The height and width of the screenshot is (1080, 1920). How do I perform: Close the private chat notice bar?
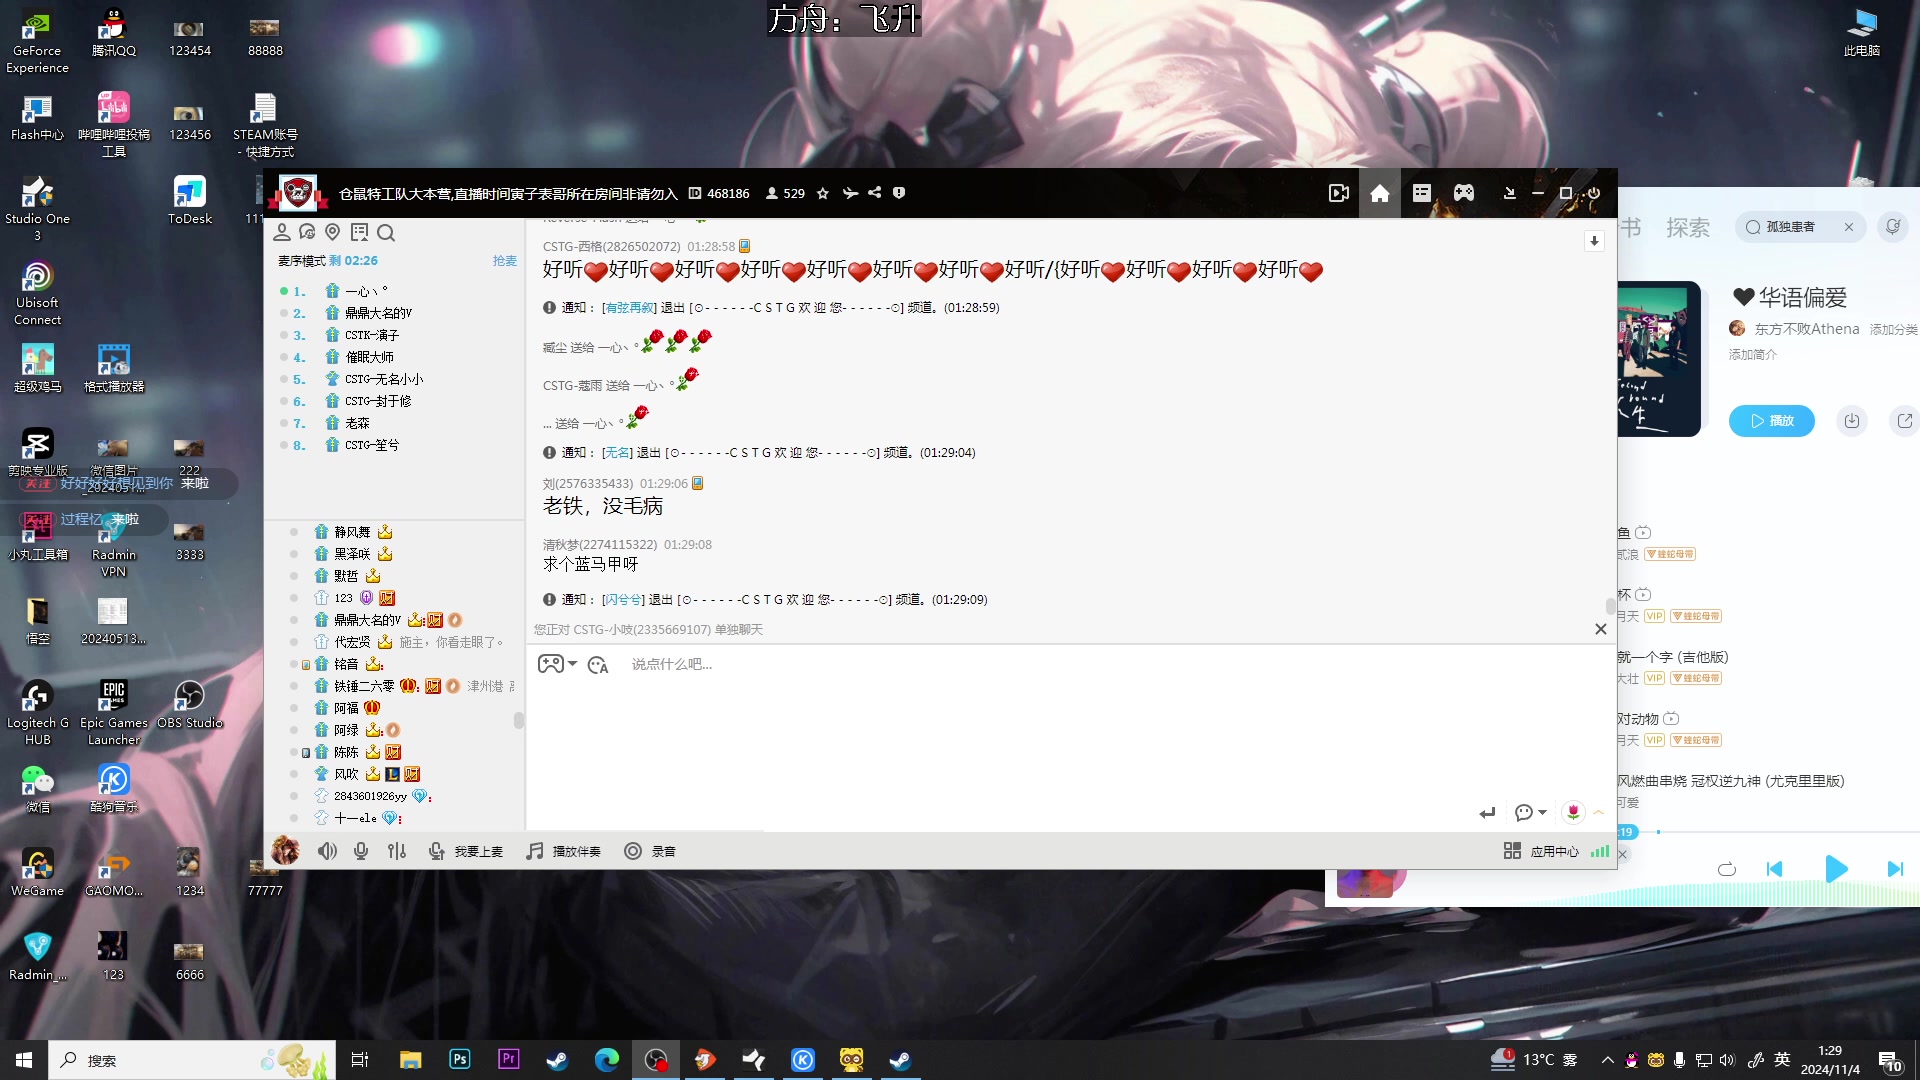1600,629
